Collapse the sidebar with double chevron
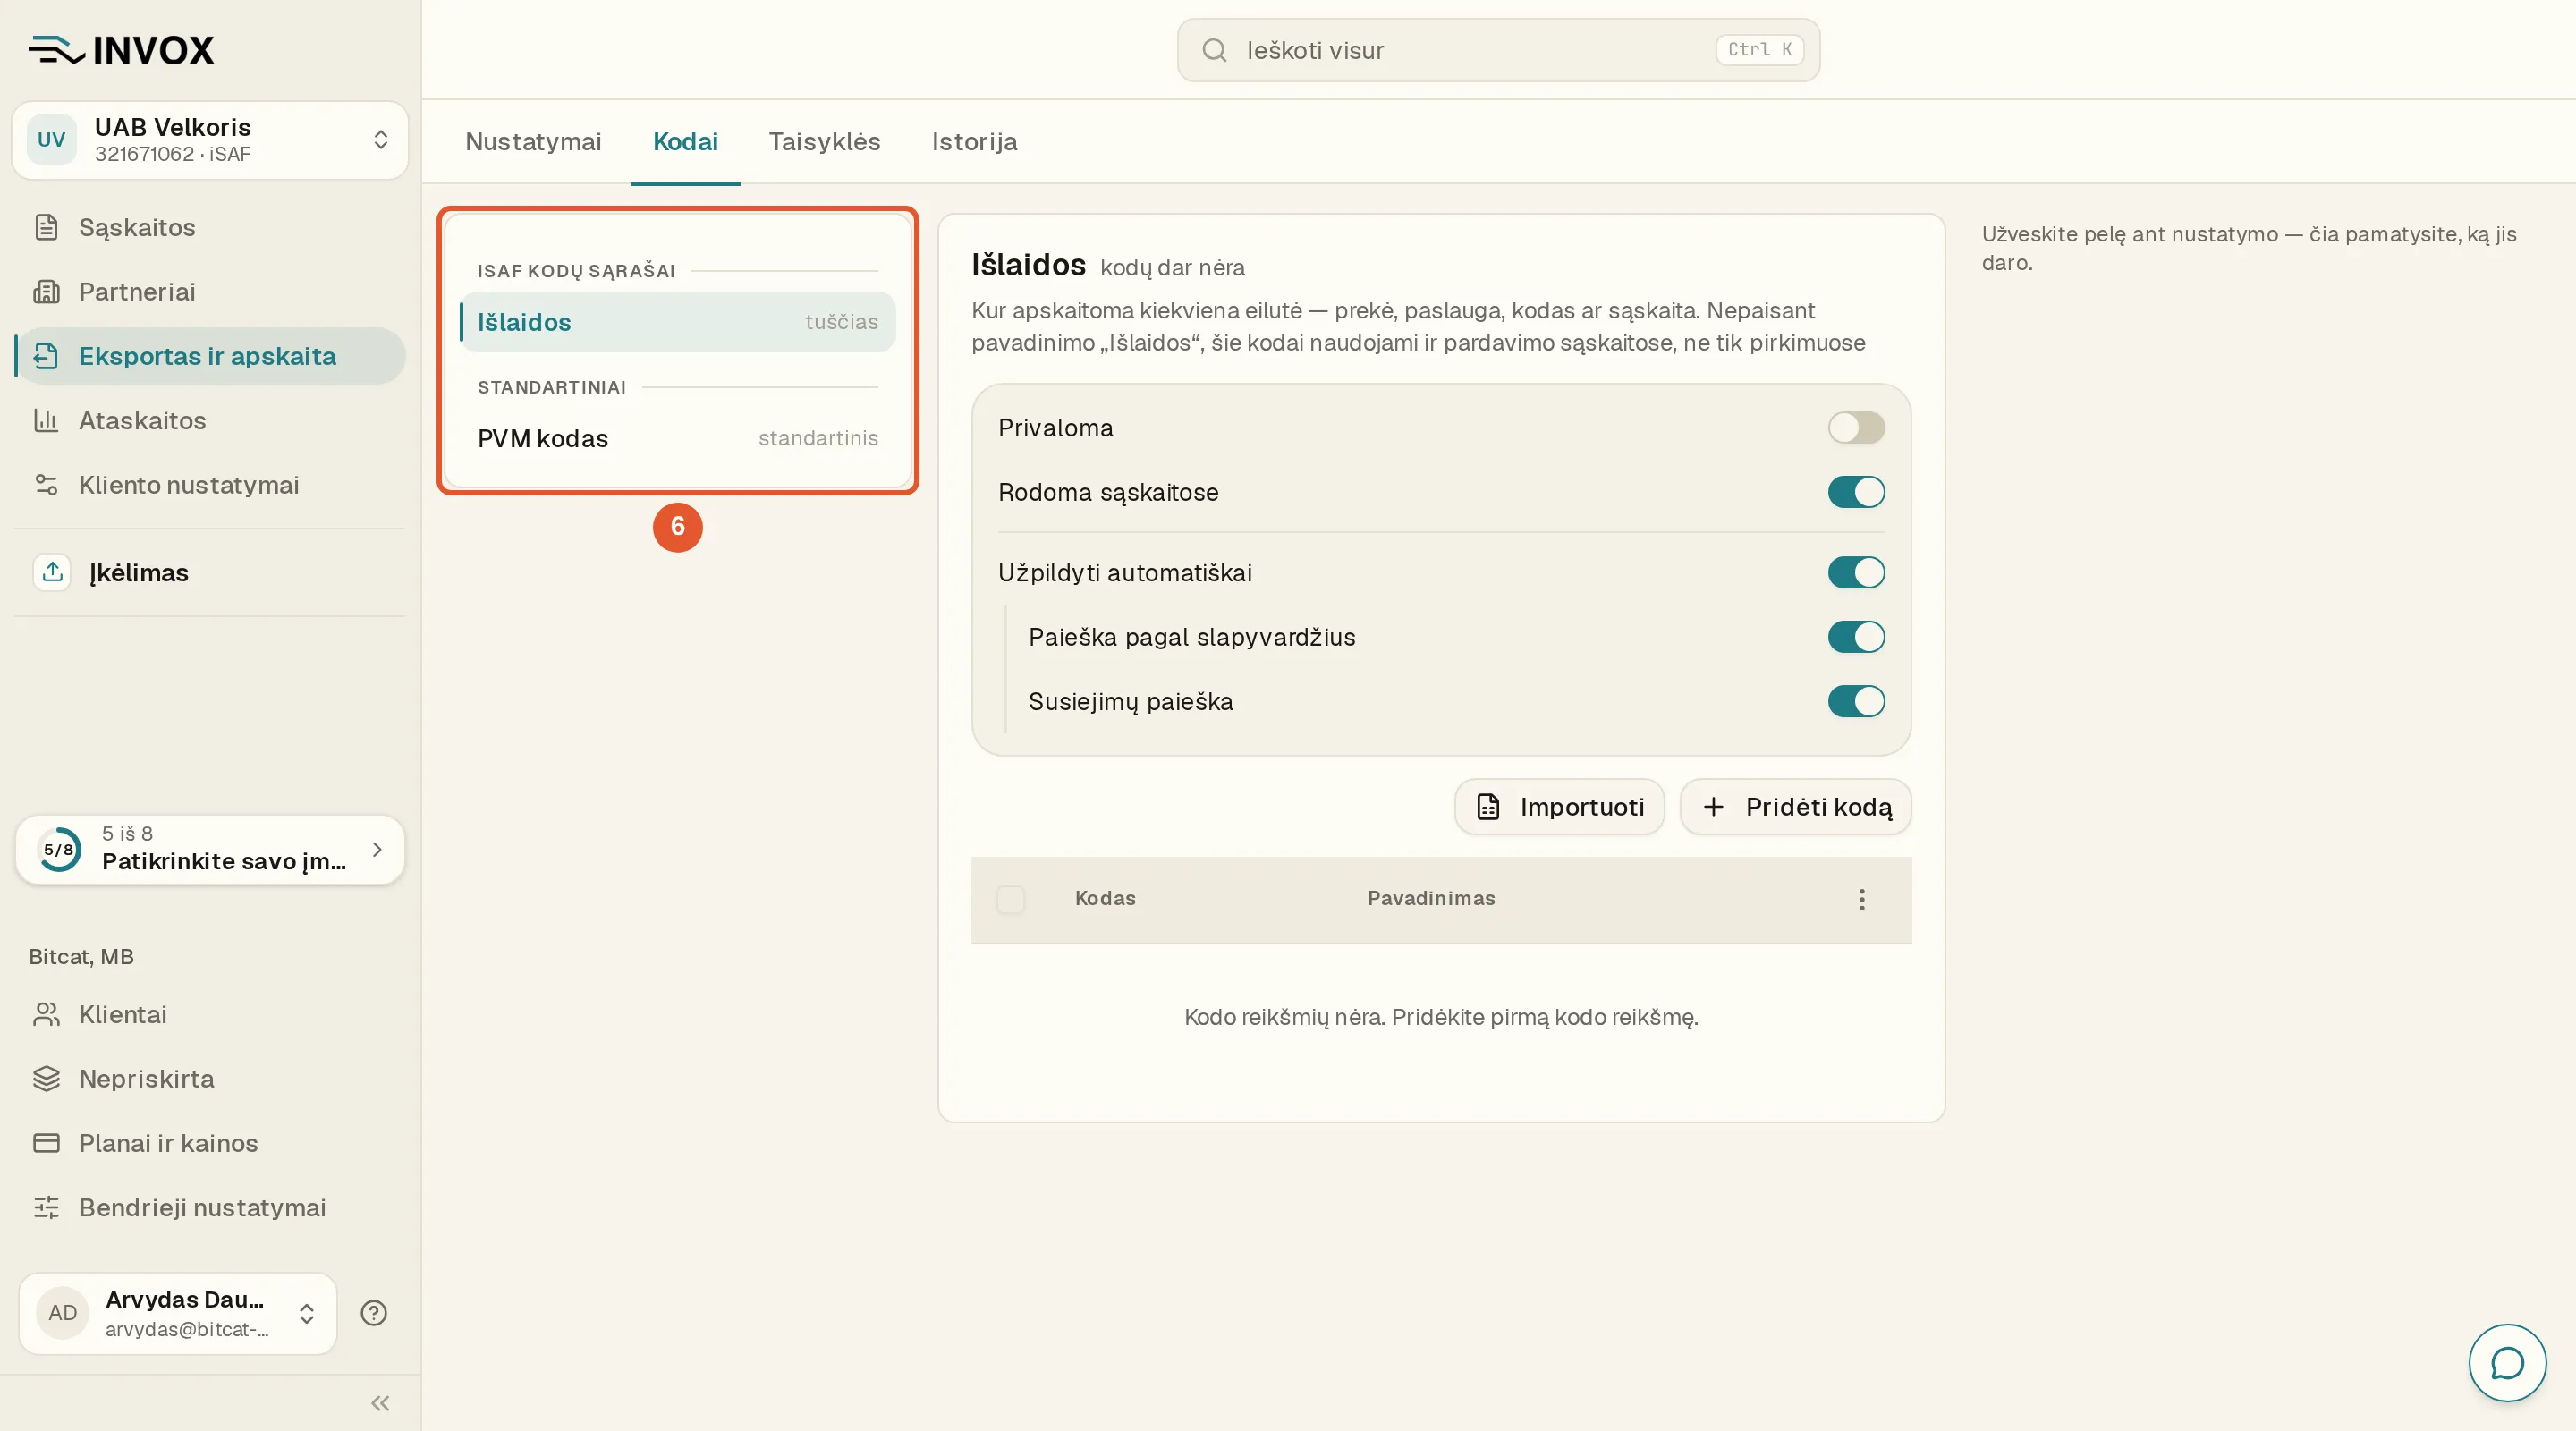Screen dimensions: 2576x1431 [380, 1403]
